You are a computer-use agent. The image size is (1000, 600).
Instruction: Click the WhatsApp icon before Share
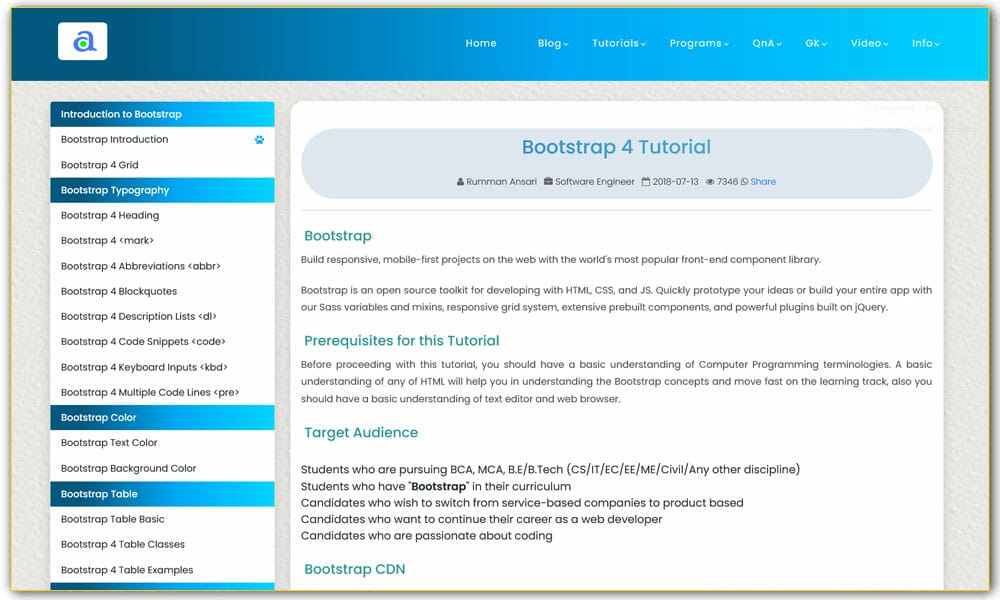coord(744,182)
